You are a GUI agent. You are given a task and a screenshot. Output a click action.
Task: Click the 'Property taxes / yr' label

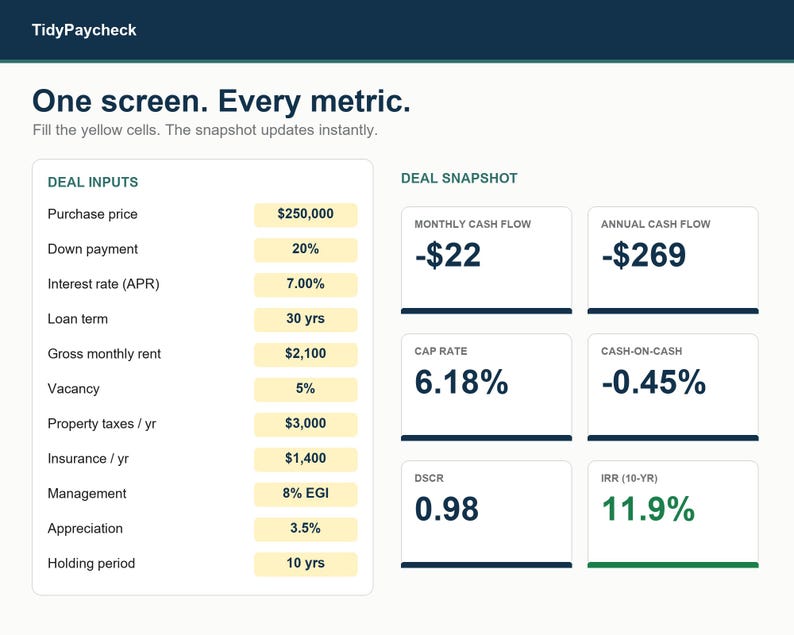point(102,424)
